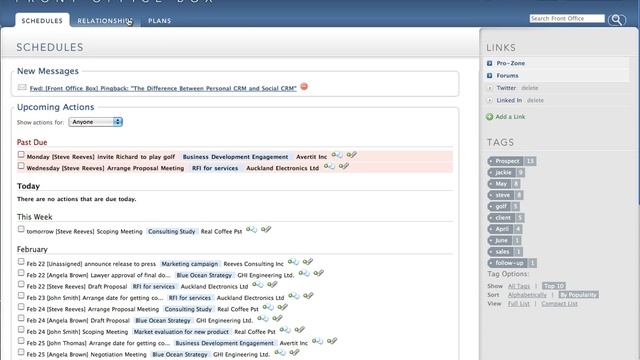The image size is (640, 360).
Task: Tick the Feb 25 Negotiation Meeting checkbox
Action: click(21, 352)
